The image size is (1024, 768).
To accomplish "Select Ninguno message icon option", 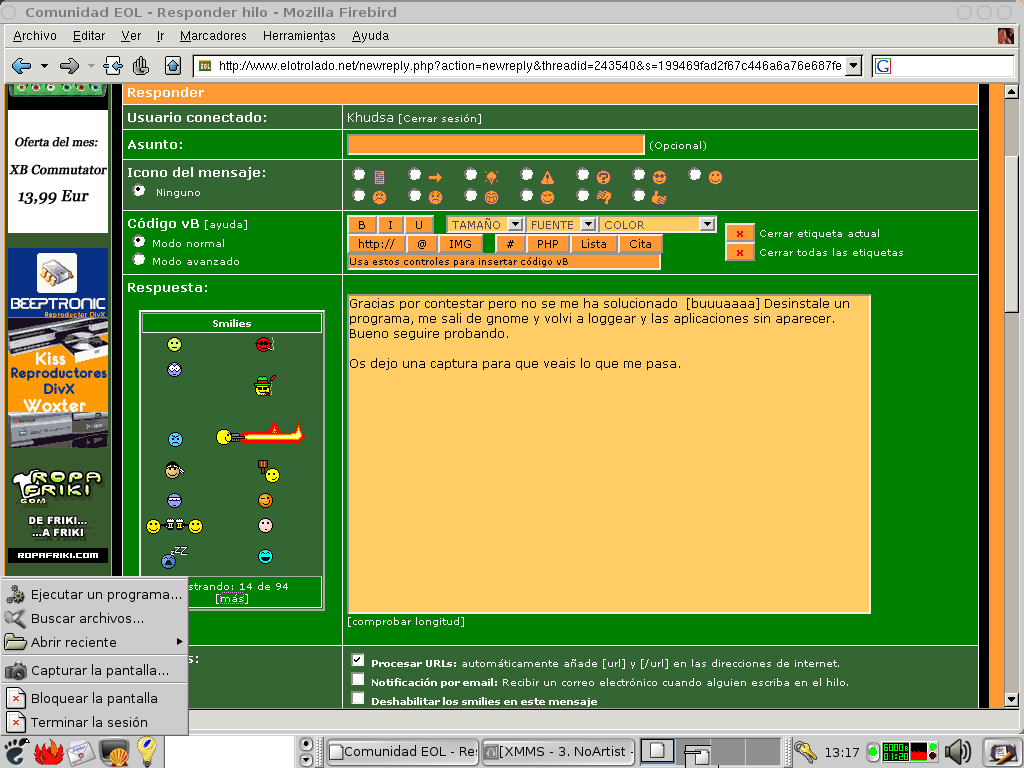I will (x=139, y=191).
